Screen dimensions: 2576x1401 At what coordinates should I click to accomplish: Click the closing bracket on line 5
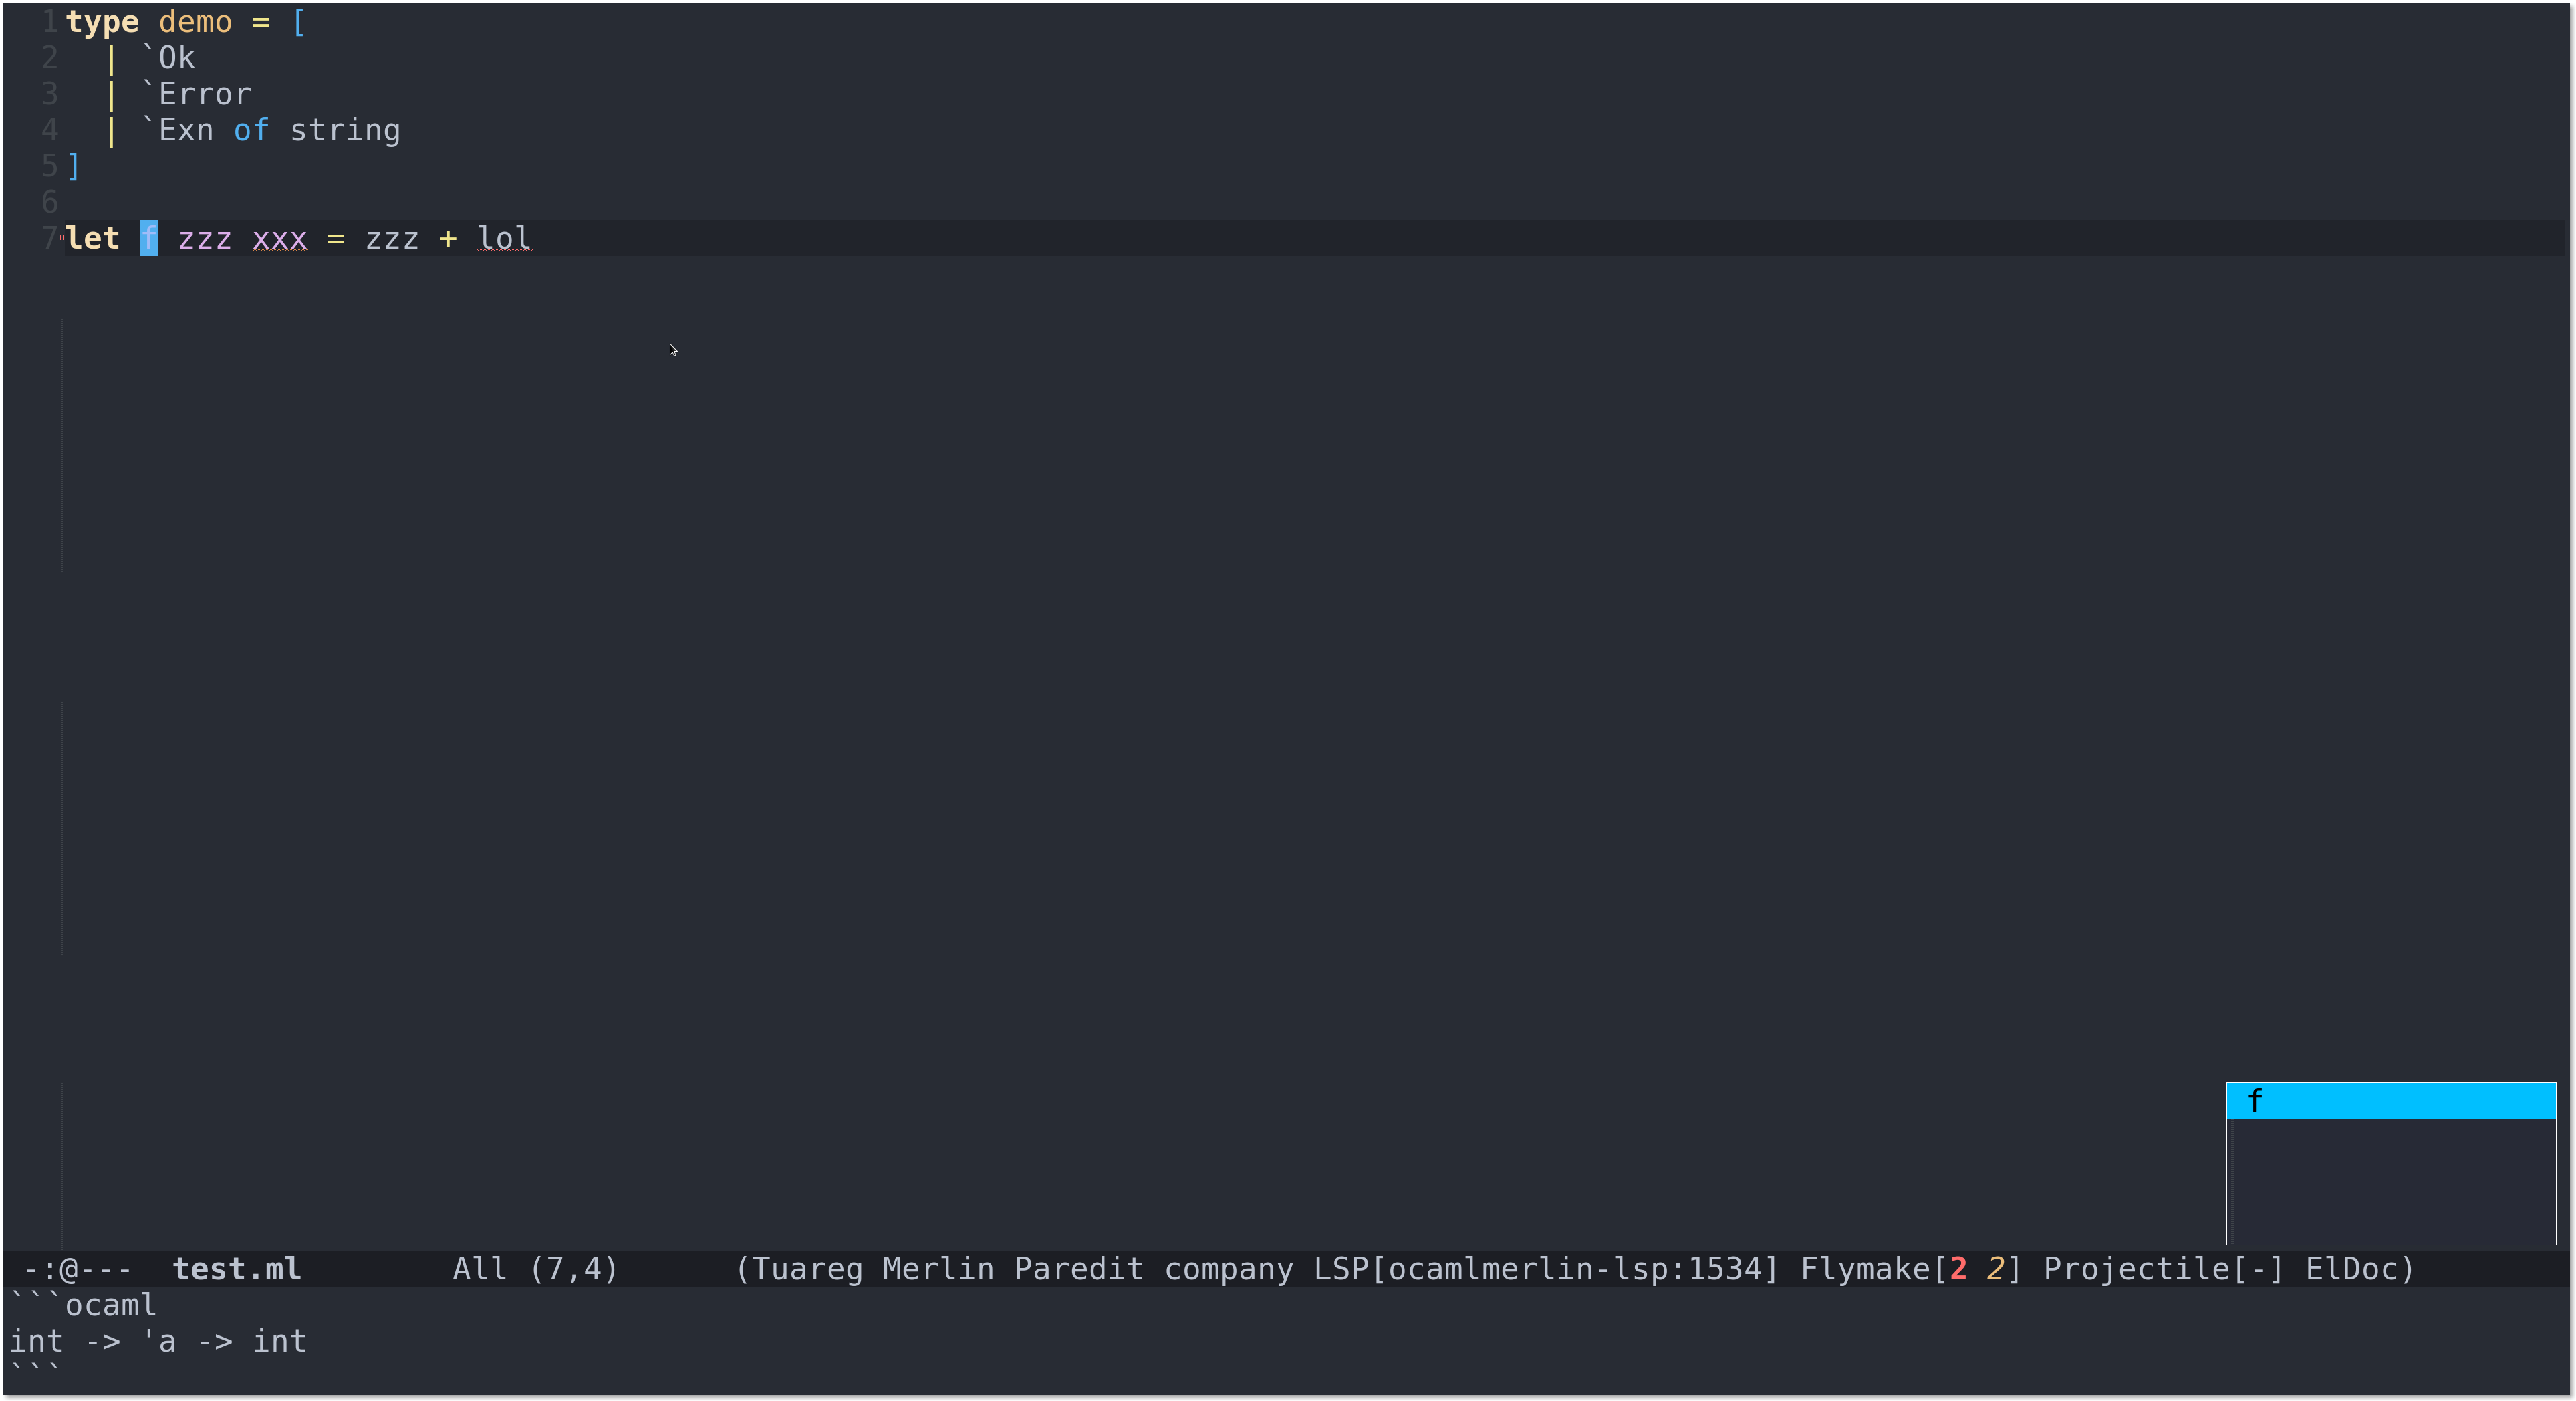click(x=73, y=166)
